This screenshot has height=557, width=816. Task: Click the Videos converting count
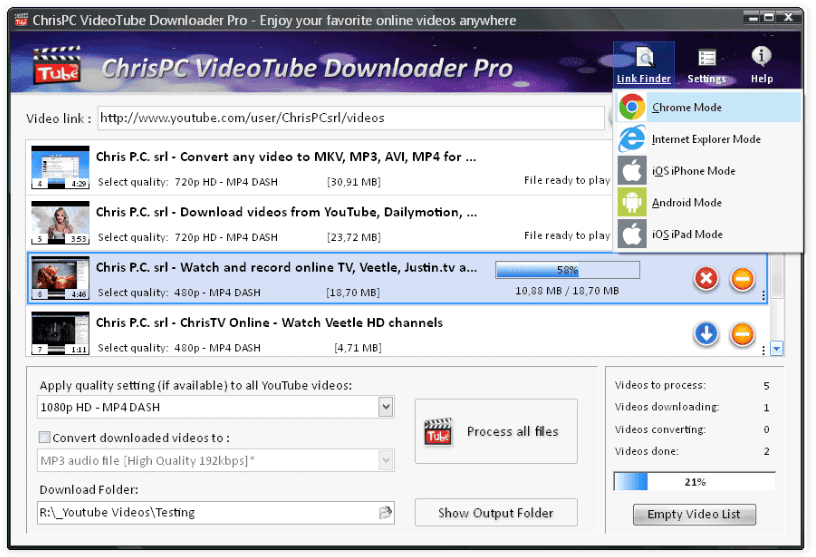click(766, 429)
